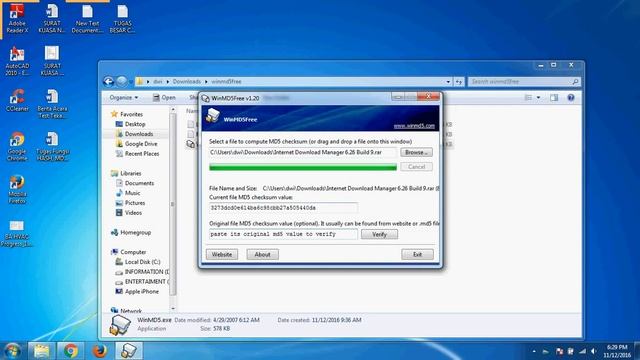Click navigation pane scrollbar
This screenshot has width=640, height=360.
[x=173, y=204]
